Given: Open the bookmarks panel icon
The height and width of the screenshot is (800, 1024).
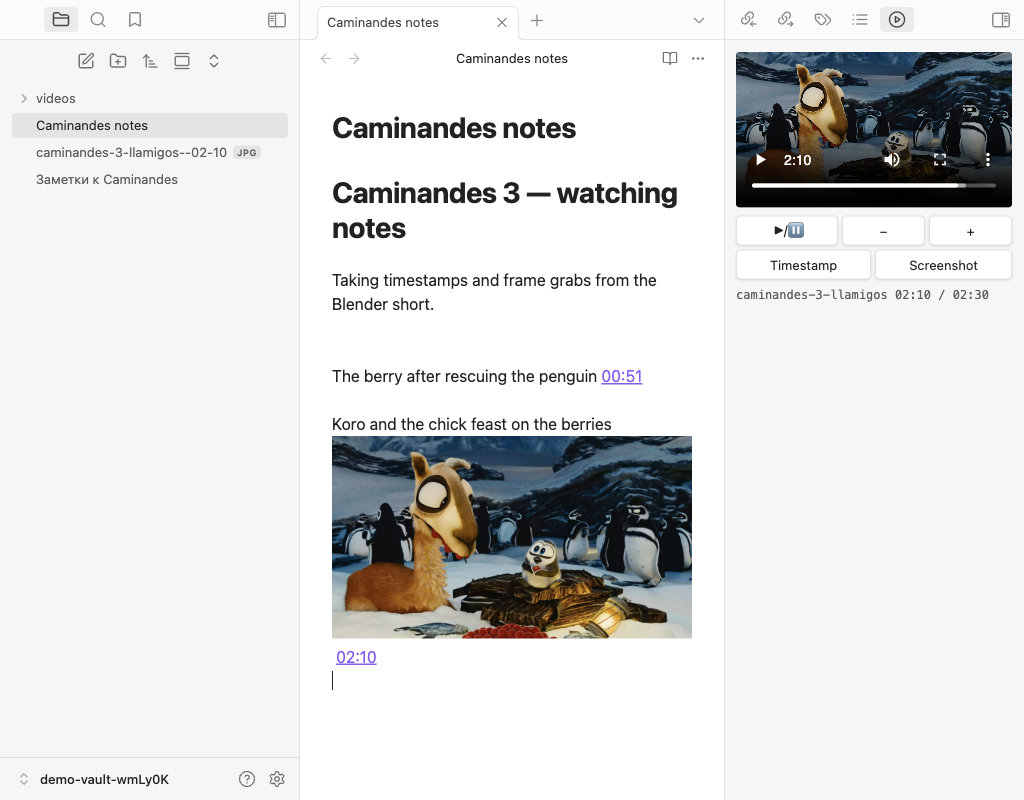Looking at the screenshot, I should pyautogui.click(x=135, y=20).
